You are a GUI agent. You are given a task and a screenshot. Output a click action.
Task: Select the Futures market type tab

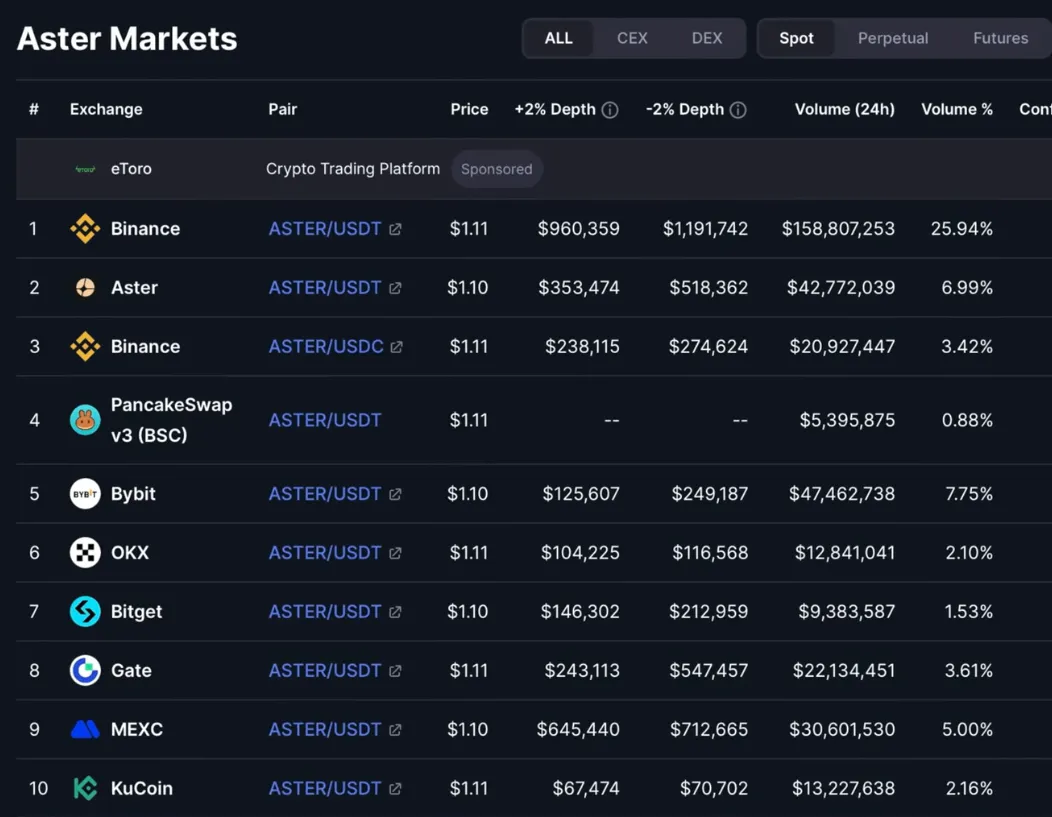pyautogui.click(x=1000, y=38)
